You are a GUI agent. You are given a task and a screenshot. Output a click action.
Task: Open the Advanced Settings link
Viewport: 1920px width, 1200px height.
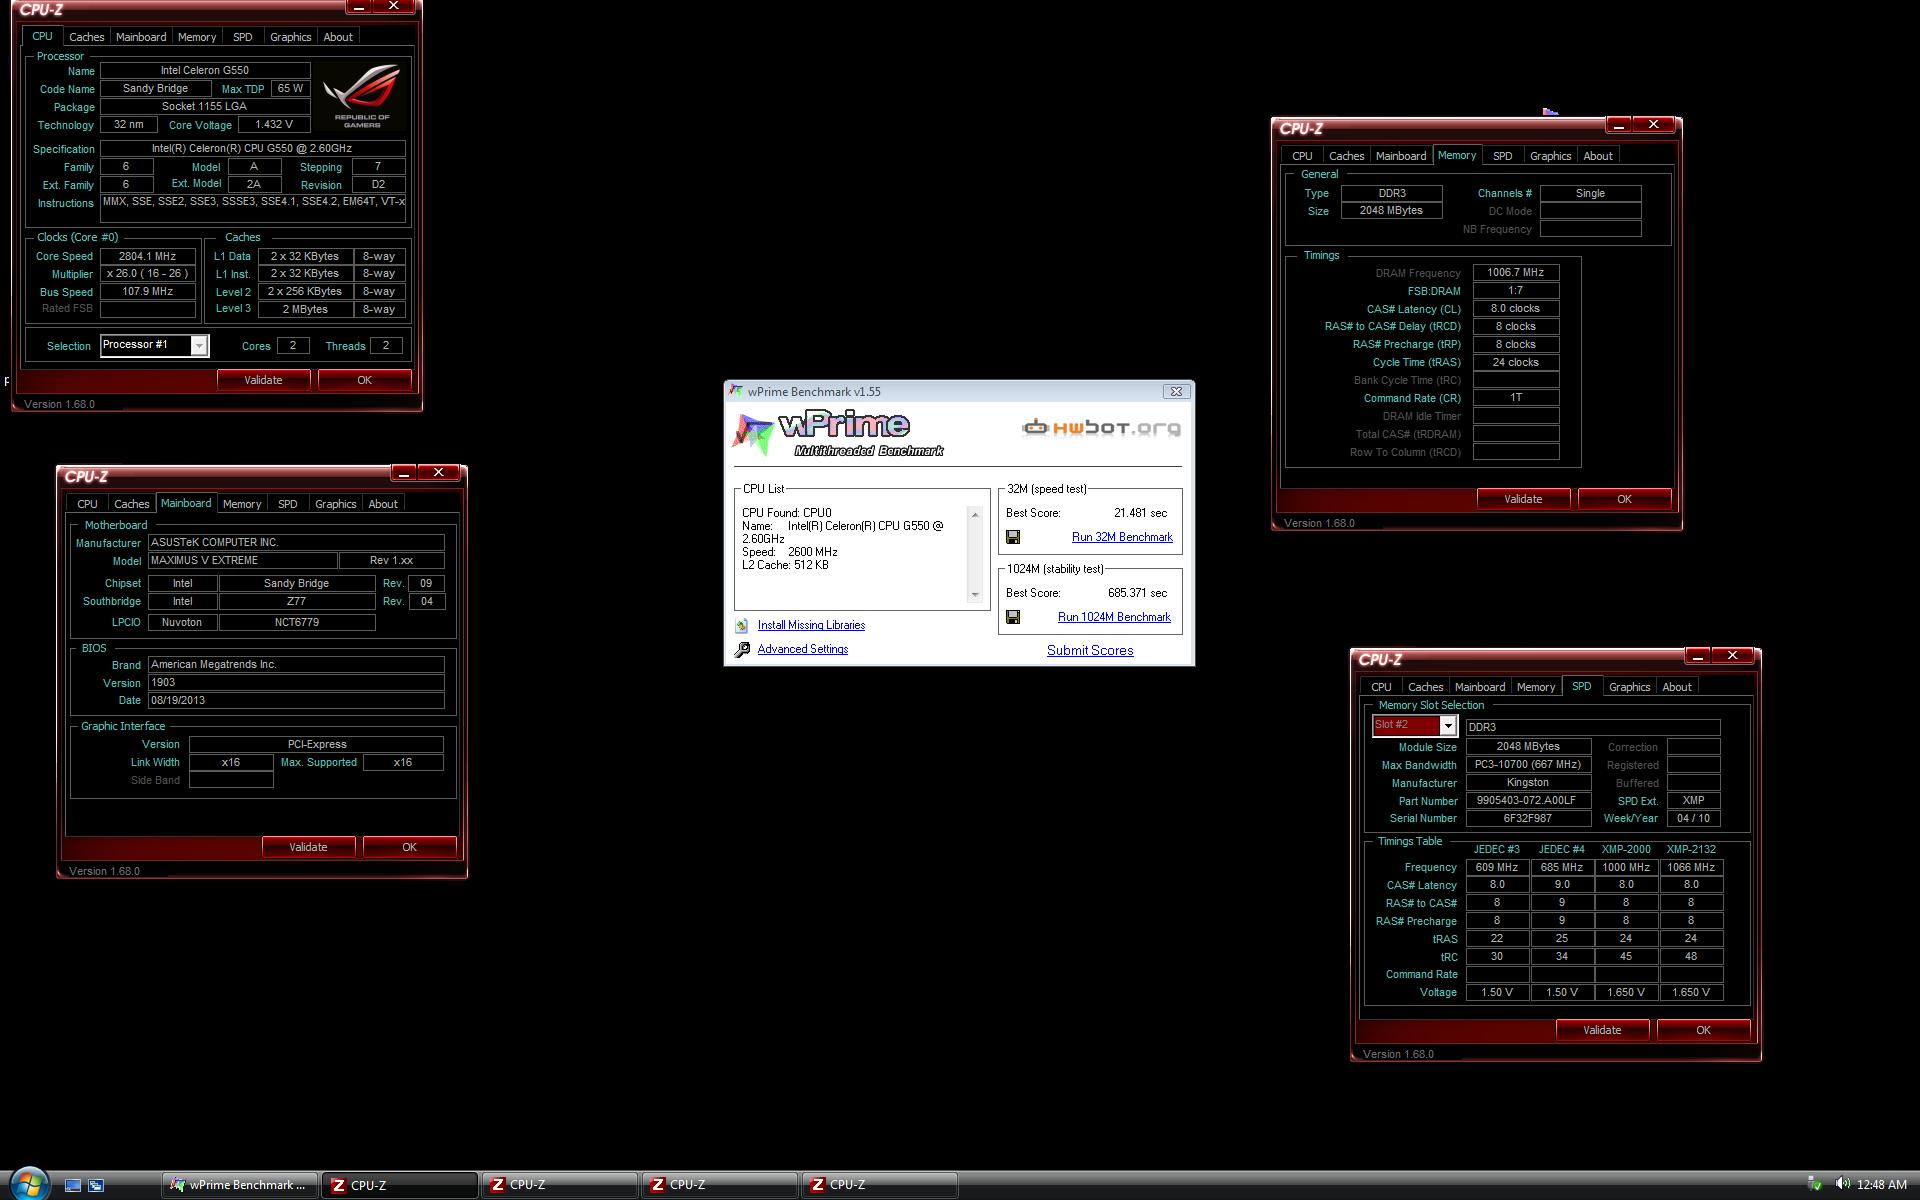[x=803, y=649]
